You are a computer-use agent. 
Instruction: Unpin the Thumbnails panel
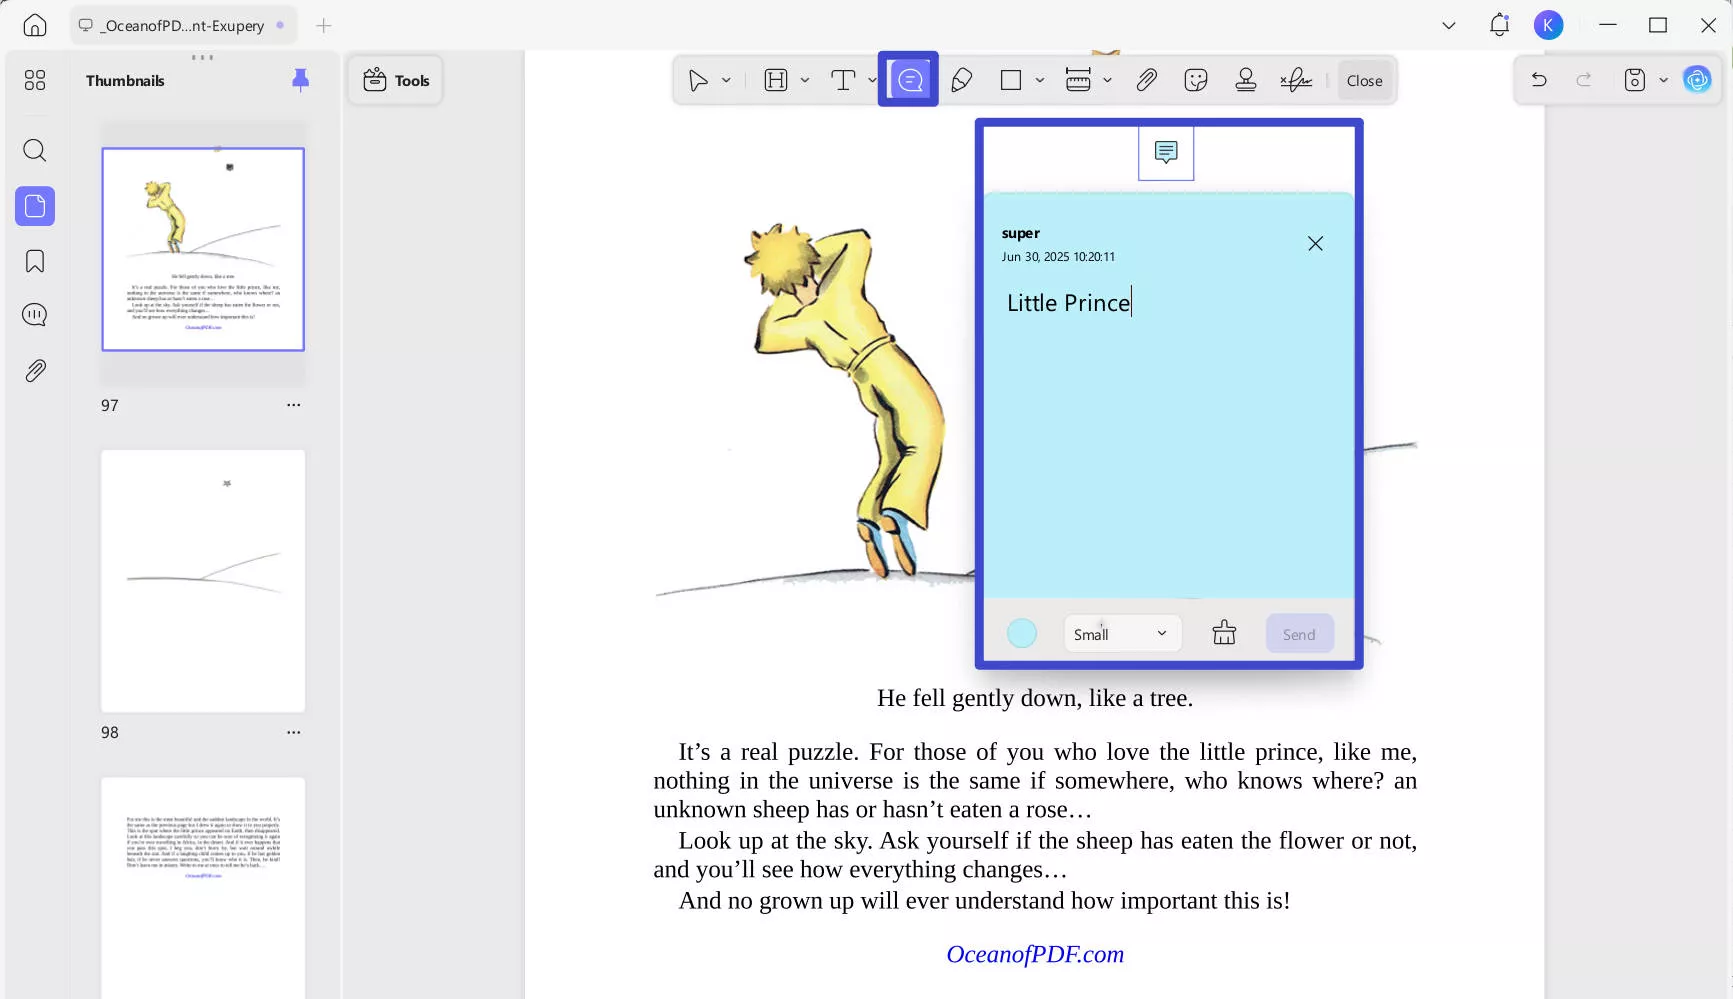[300, 80]
